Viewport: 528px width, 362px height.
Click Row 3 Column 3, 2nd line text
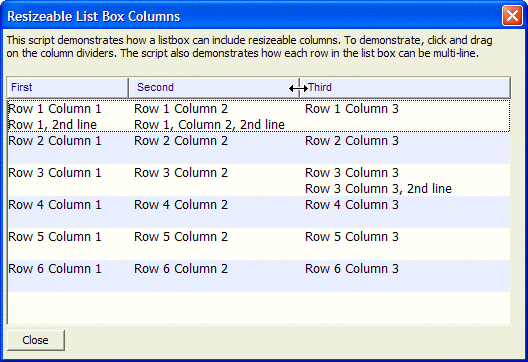[378, 189]
